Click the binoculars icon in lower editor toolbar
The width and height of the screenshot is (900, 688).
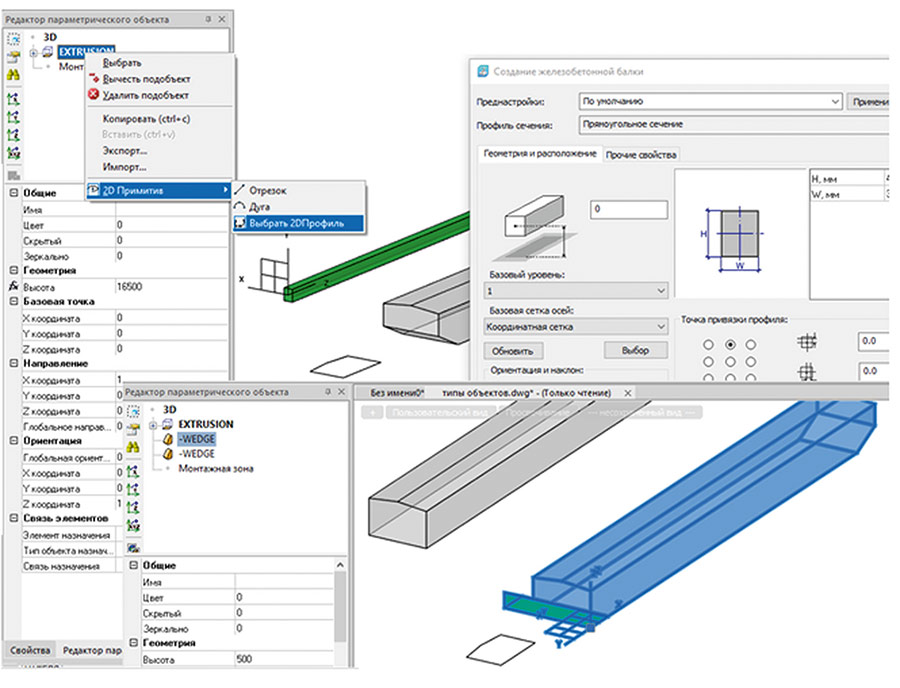[x=132, y=446]
